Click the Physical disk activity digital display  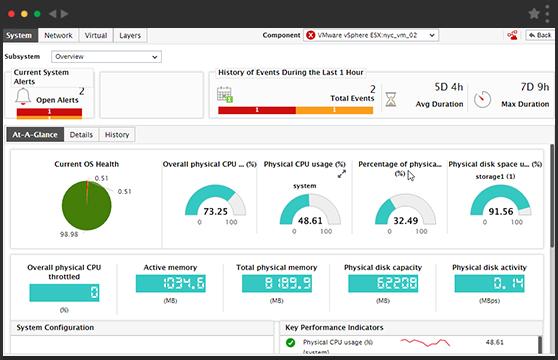coord(489,284)
